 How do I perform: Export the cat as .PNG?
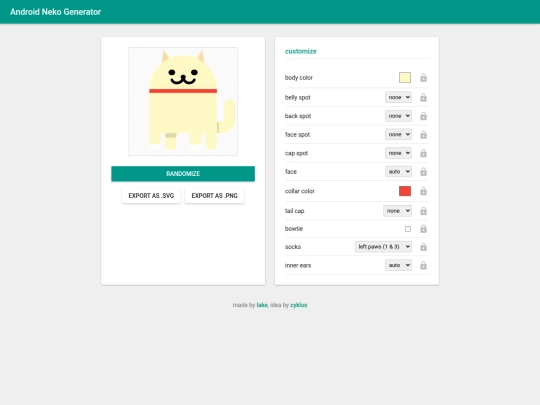click(214, 196)
